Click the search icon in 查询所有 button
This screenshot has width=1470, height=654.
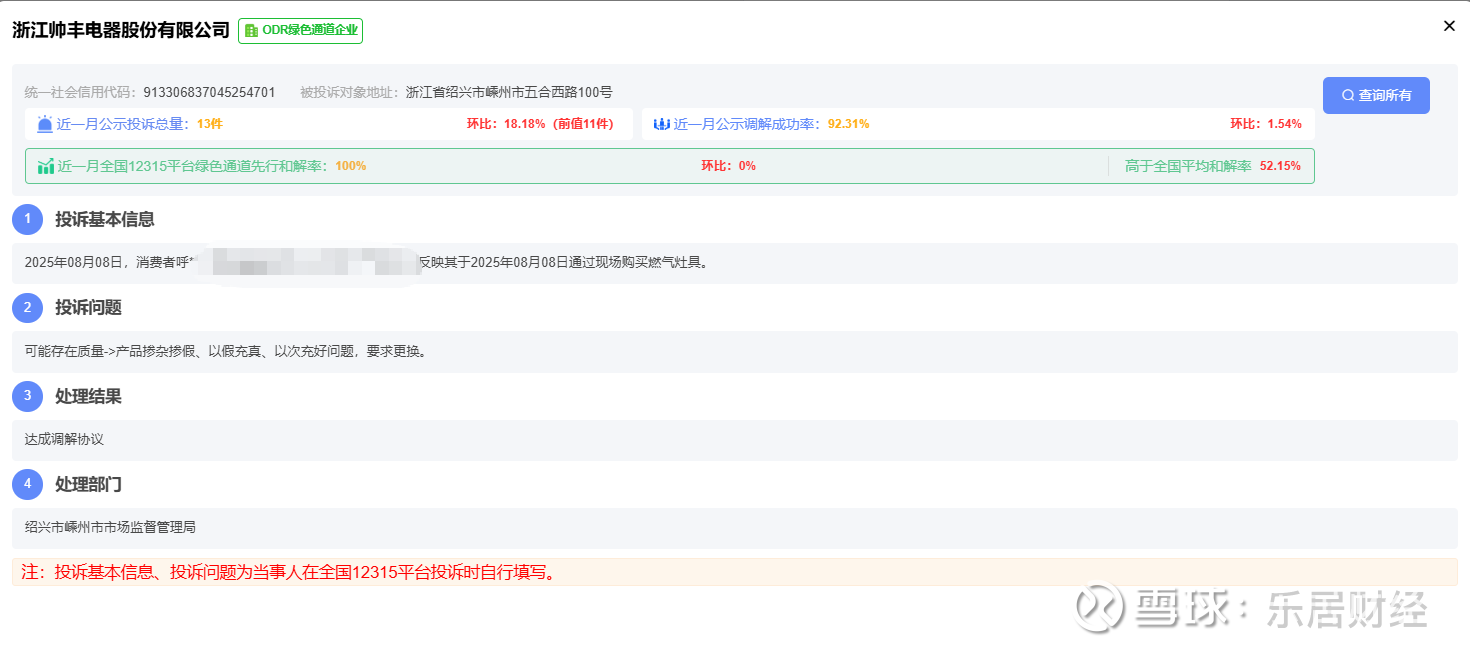[x=1348, y=96]
